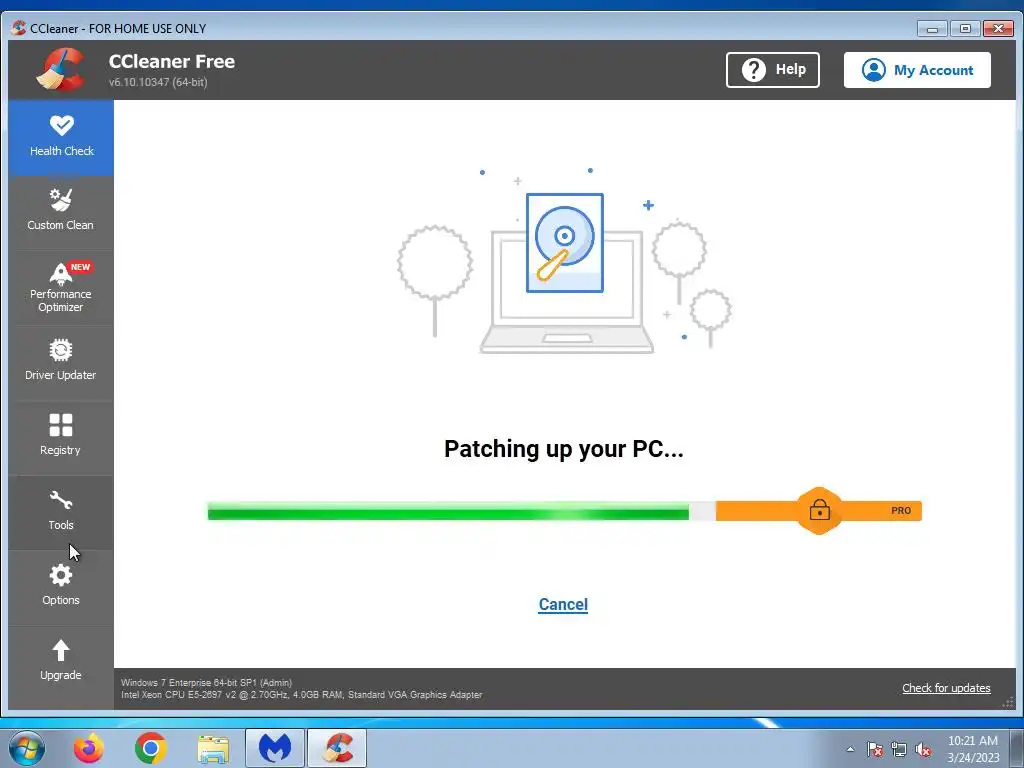Image resolution: width=1024 pixels, height=768 pixels.
Task: Open Windows Explorer from taskbar
Action: 213,749
